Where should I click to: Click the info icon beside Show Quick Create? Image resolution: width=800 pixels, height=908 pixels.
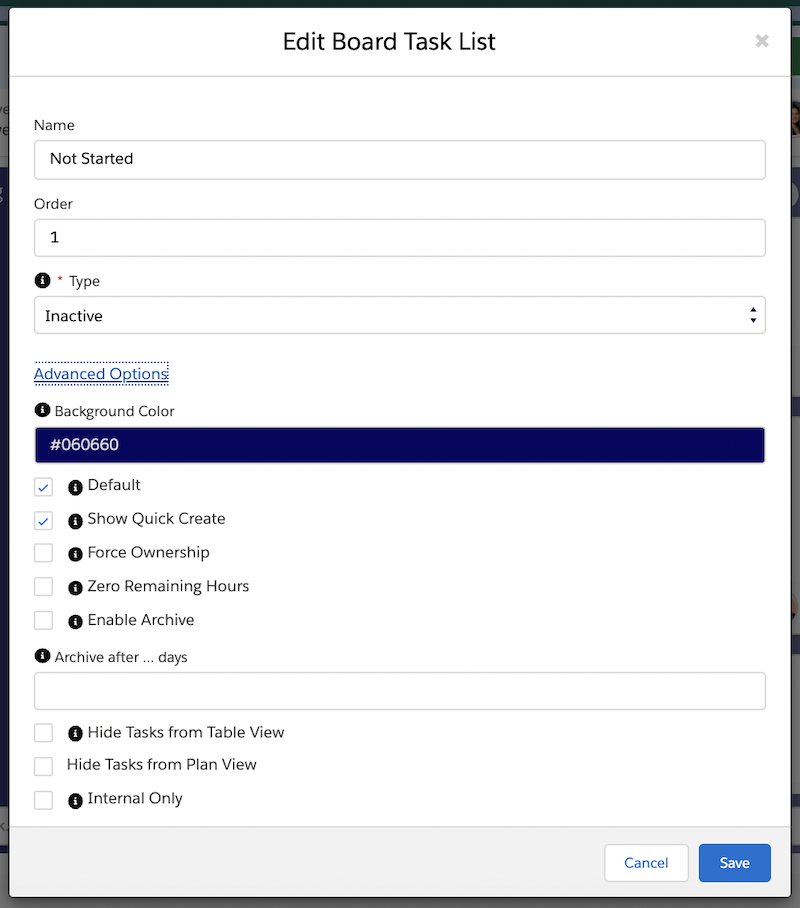click(75, 519)
